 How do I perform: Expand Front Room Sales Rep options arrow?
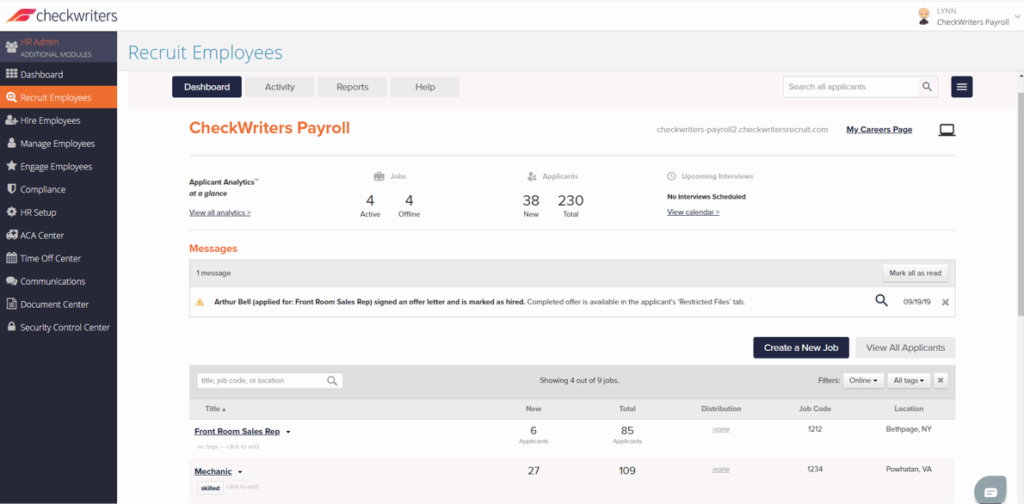(x=288, y=432)
